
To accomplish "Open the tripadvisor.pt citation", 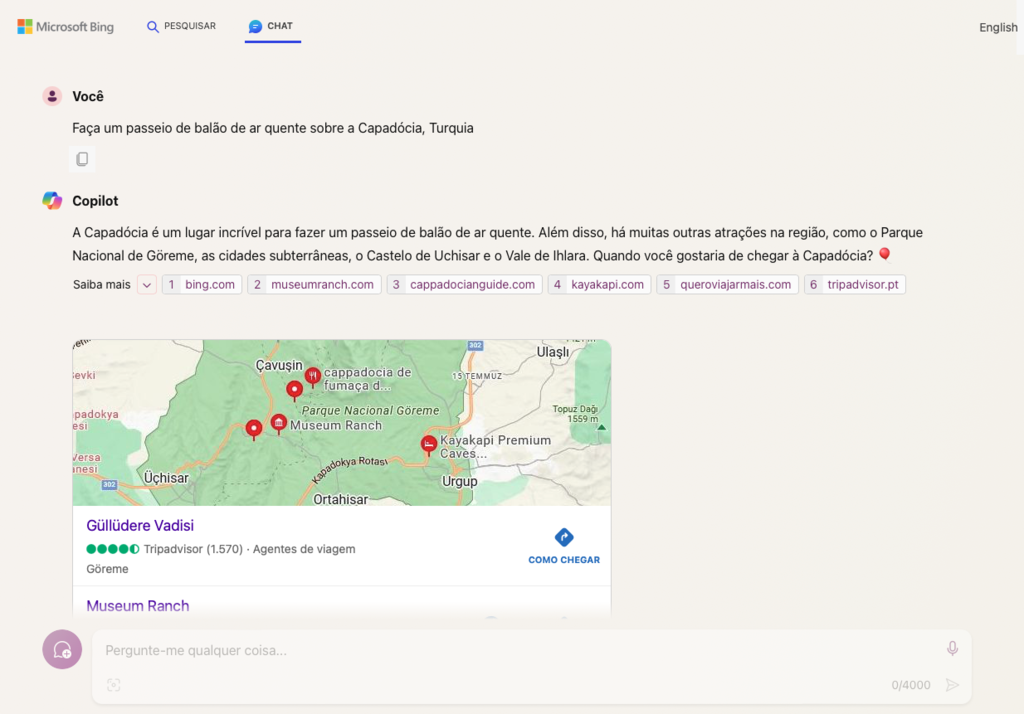I will [855, 284].
